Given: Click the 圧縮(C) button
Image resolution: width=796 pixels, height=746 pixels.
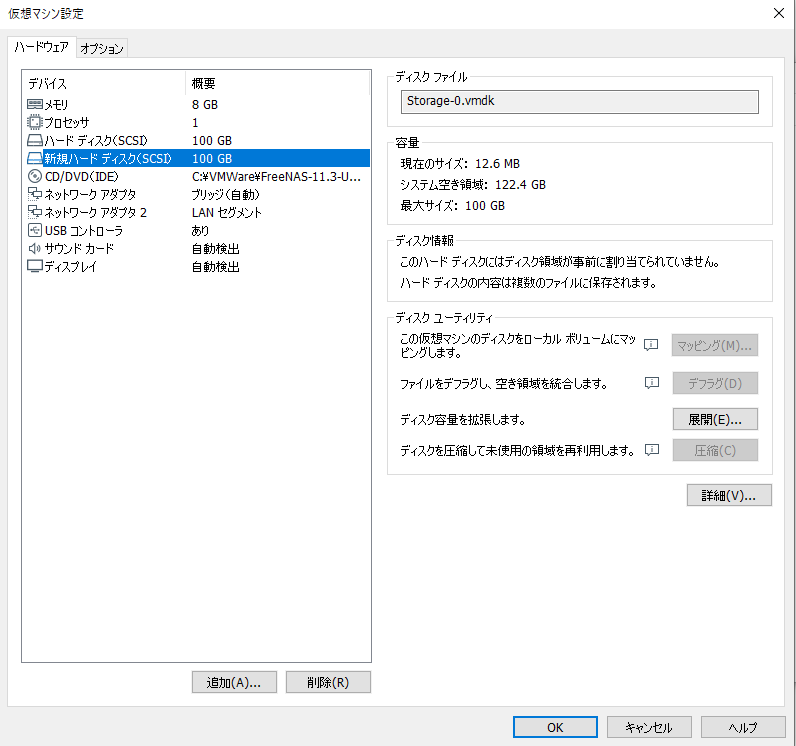Looking at the screenshot, I should coord(715,450).
